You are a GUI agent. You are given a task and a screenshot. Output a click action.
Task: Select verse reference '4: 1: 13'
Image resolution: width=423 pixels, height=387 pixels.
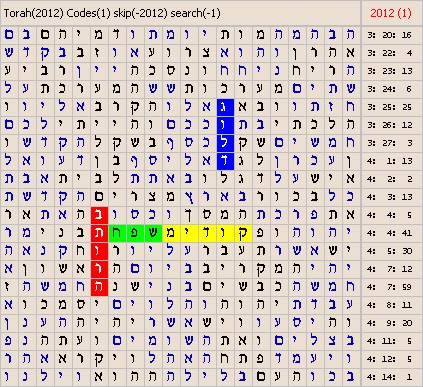(x=390, y=161)
